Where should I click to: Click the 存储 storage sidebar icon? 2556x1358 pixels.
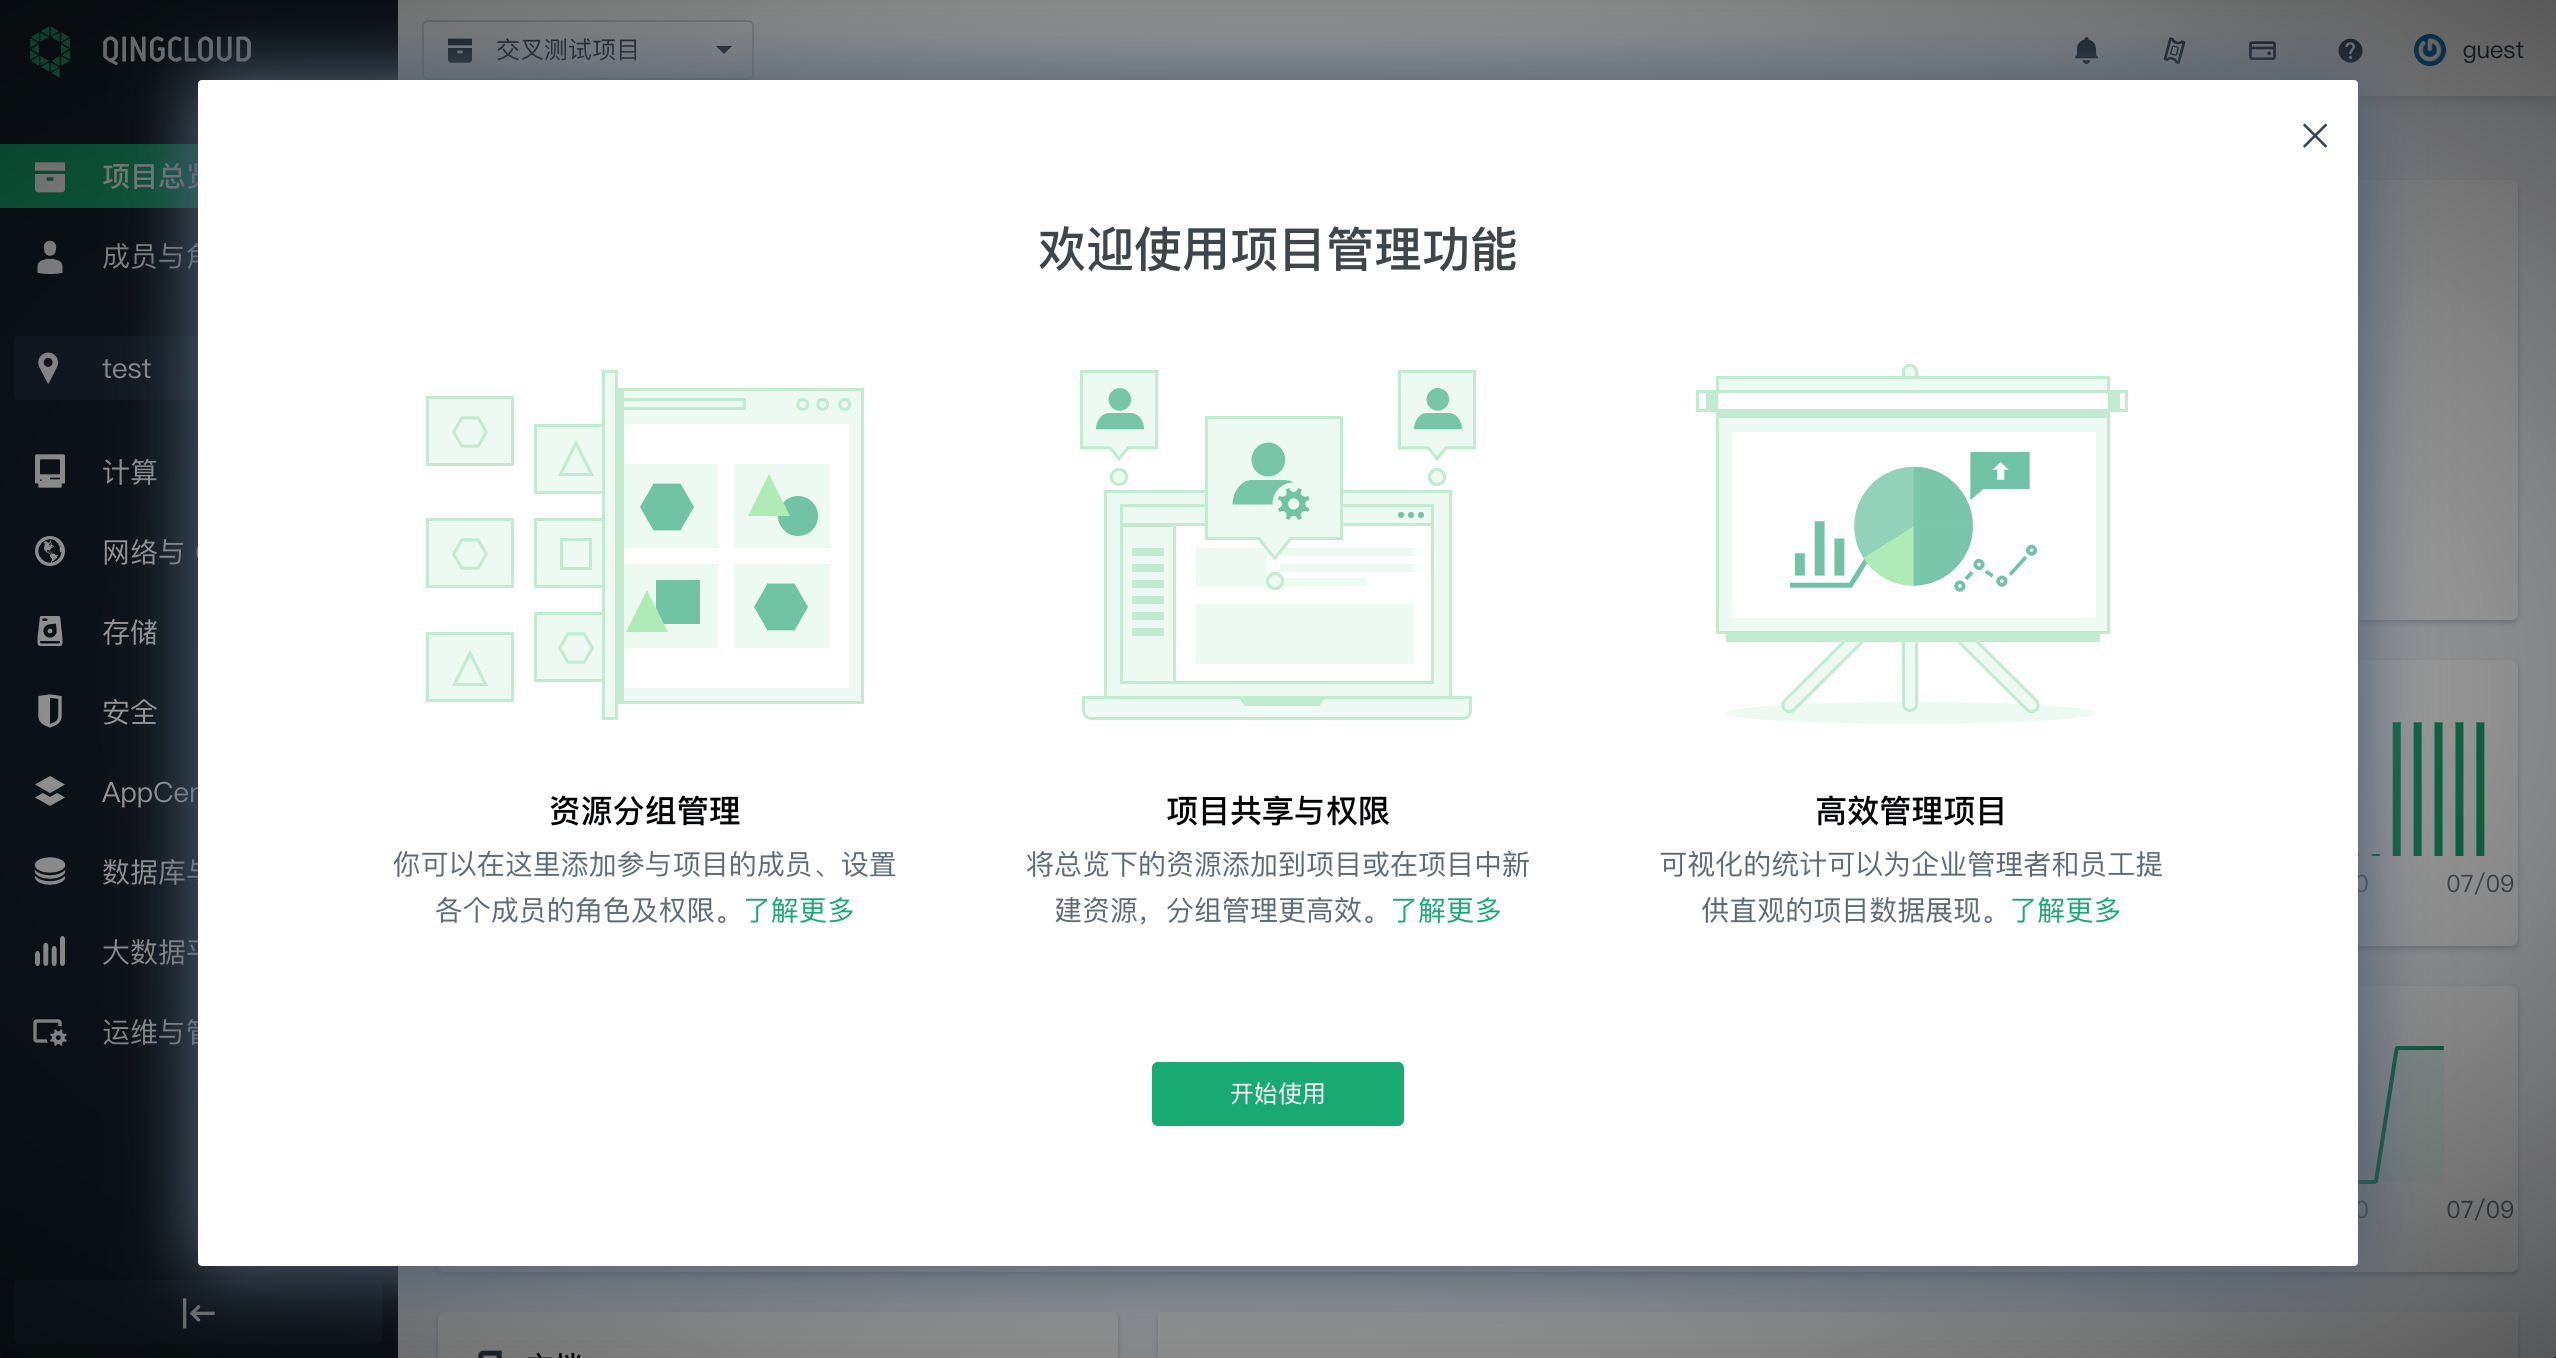(50, 631)
